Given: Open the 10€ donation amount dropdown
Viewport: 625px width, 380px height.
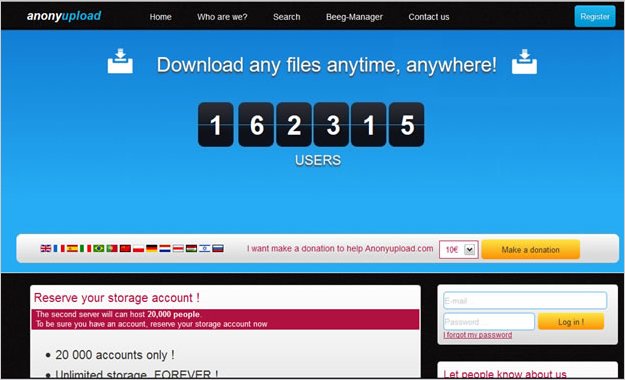Looking at the screenshot, I should (459, 250).
